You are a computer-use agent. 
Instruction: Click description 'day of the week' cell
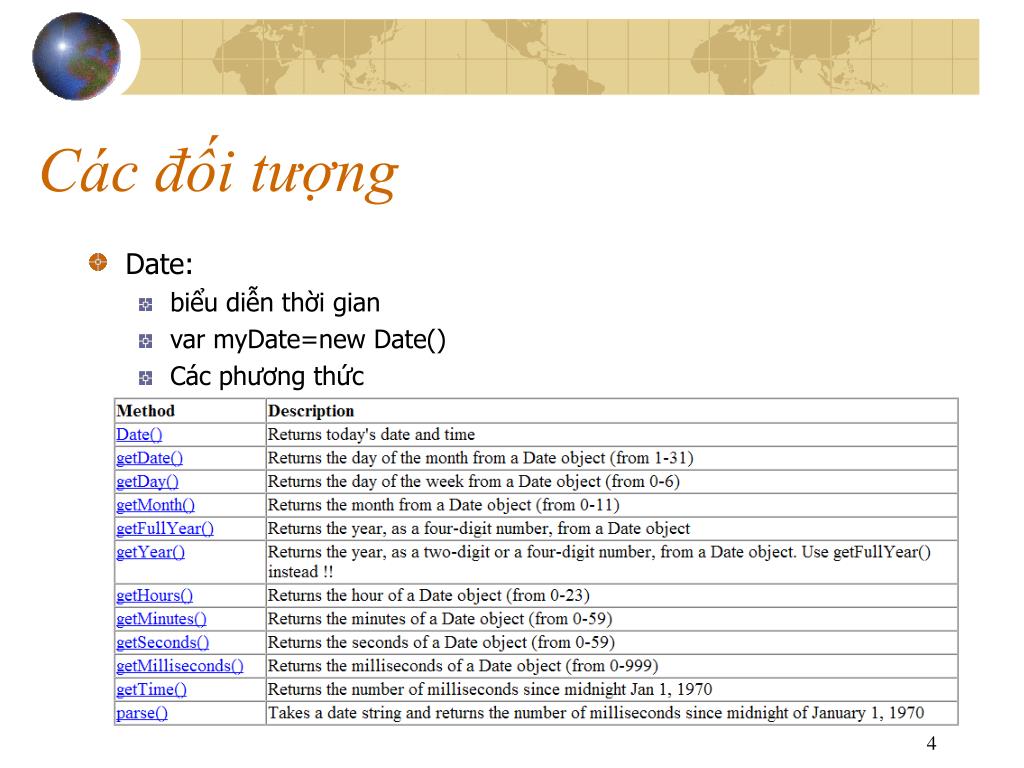pyautogui.click(x=612, y=482)
